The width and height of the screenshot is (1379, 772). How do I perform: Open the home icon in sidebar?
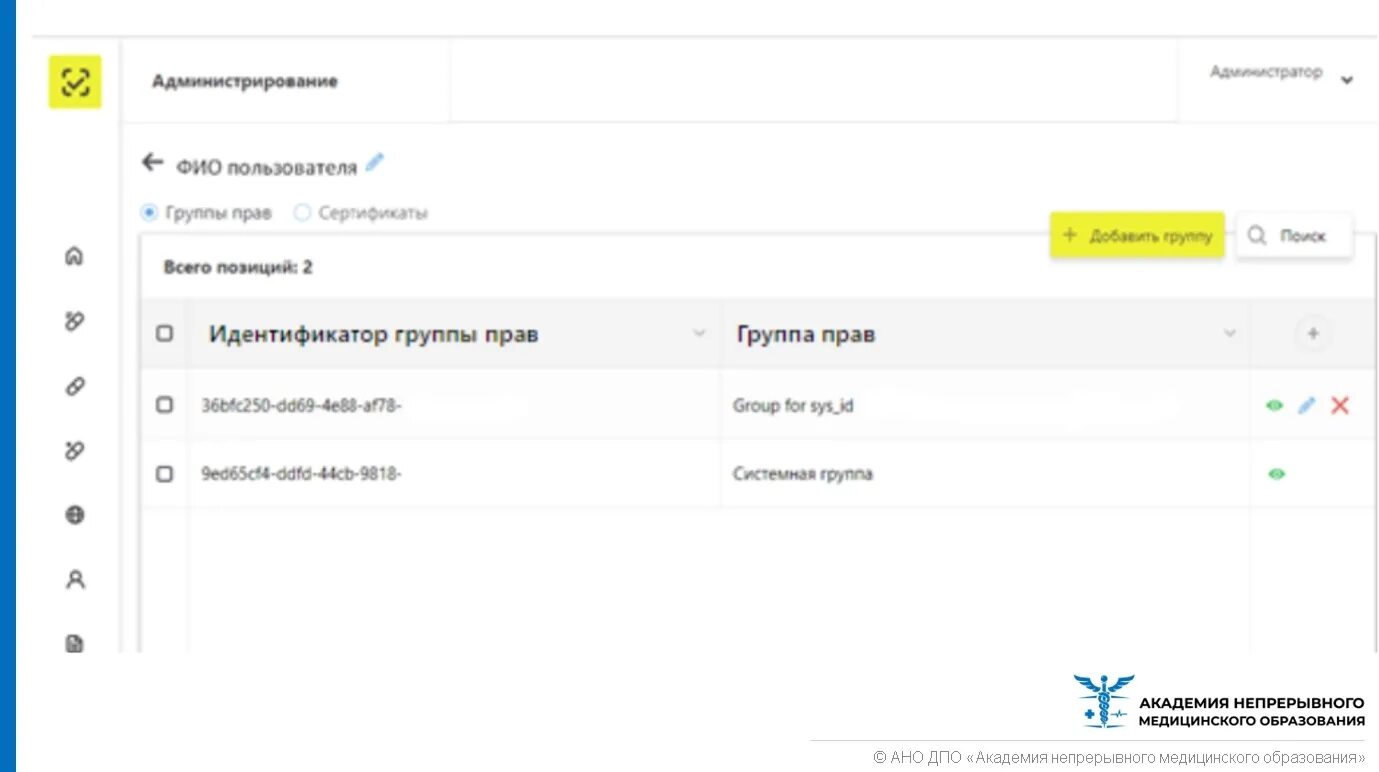click(x=74, y=256)
